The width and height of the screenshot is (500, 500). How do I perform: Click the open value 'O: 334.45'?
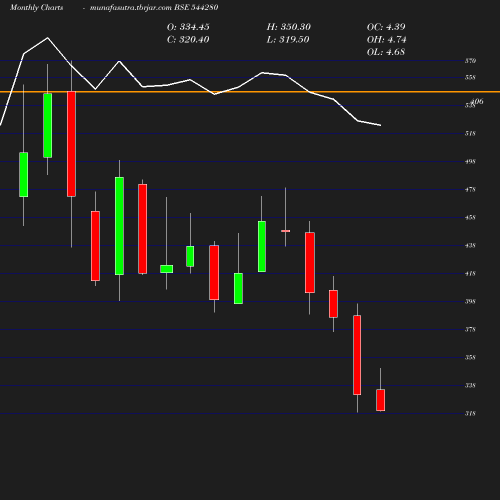(188, 27)
